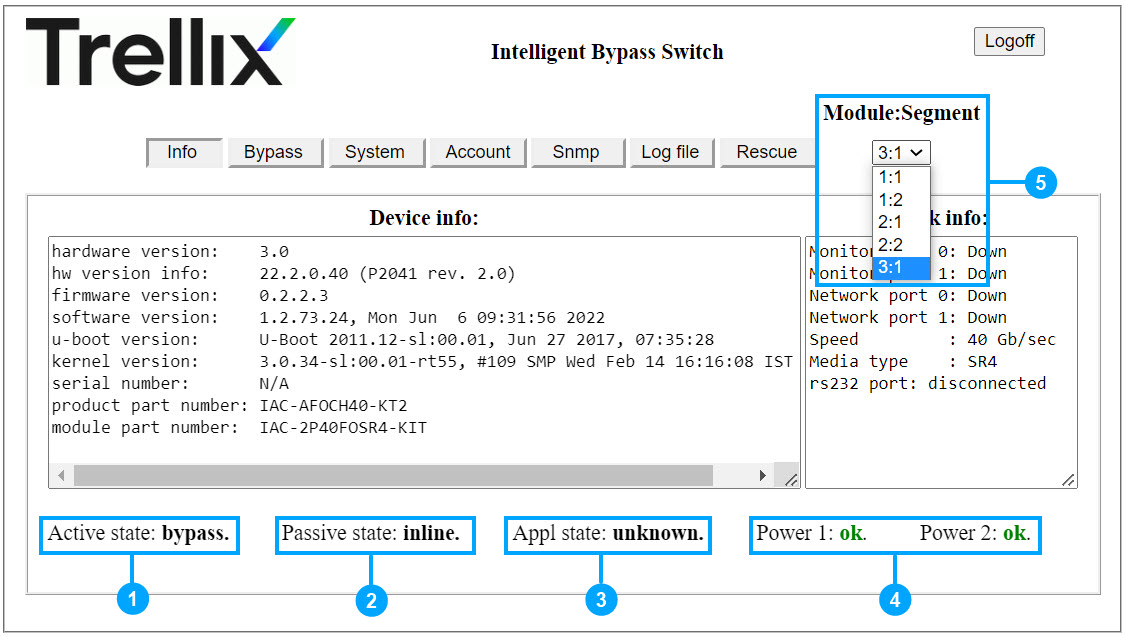The width and height of the screenshot is (1126, 637).
Task: Click the Active state bypass status text
Action: (139, 534)
